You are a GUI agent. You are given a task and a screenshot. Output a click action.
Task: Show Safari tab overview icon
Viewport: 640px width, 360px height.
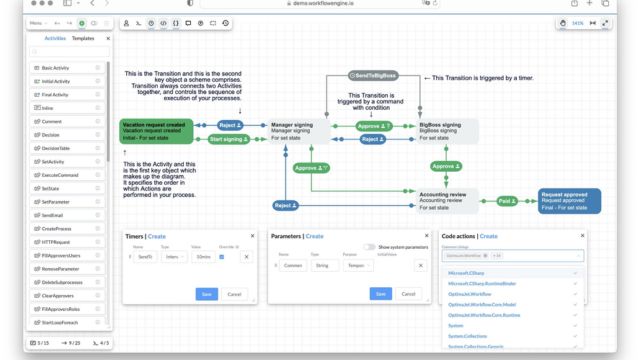605,3
